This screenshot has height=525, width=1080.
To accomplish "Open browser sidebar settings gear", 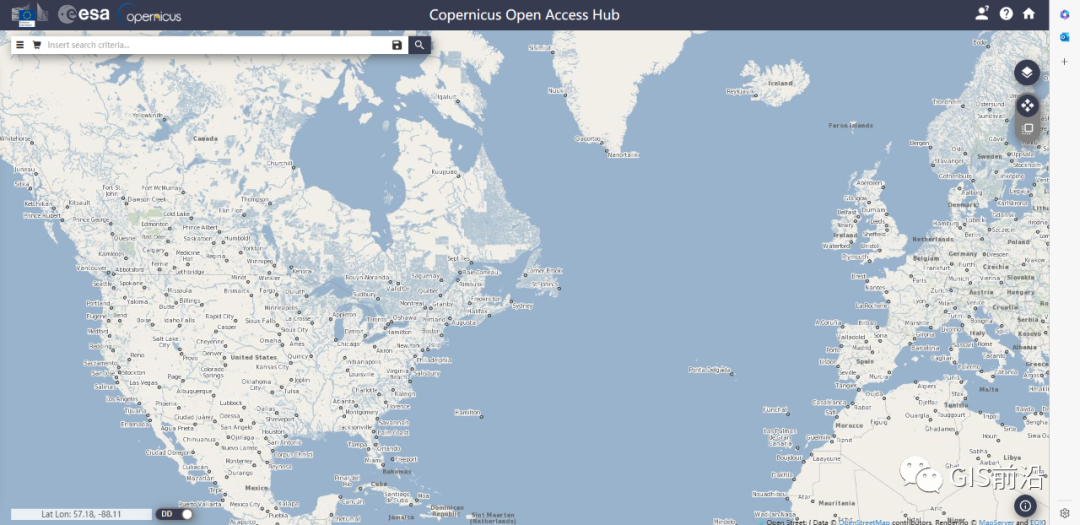I will tap(1064, 513).
